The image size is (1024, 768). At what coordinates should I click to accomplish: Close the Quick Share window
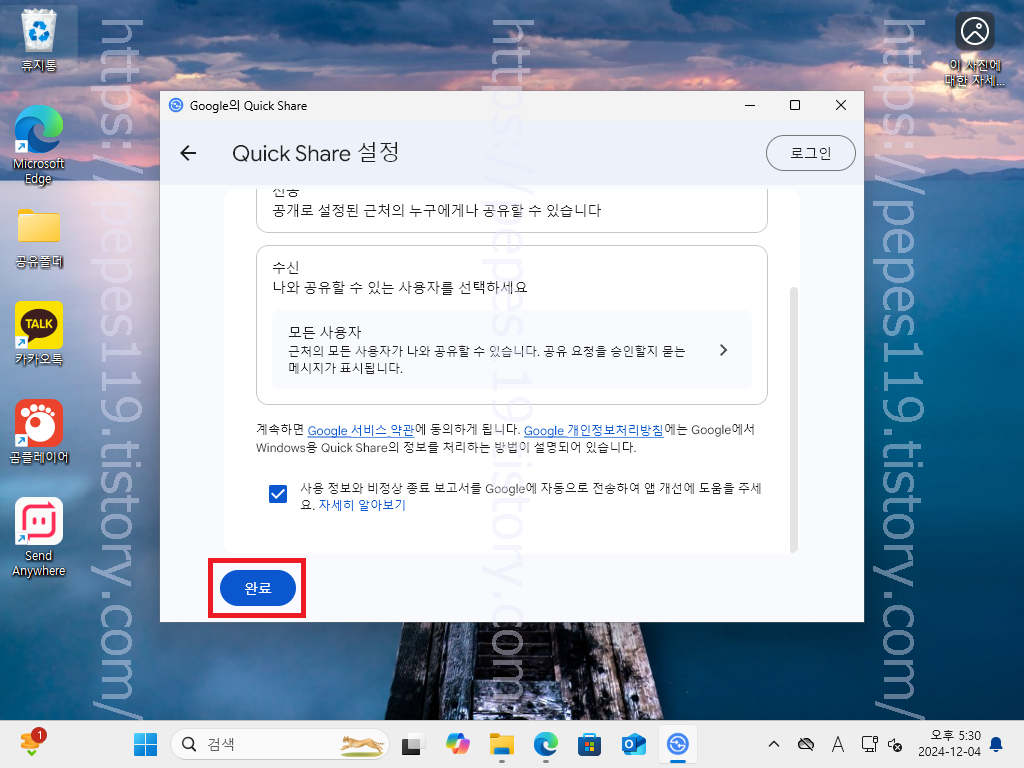pos(840,105)
